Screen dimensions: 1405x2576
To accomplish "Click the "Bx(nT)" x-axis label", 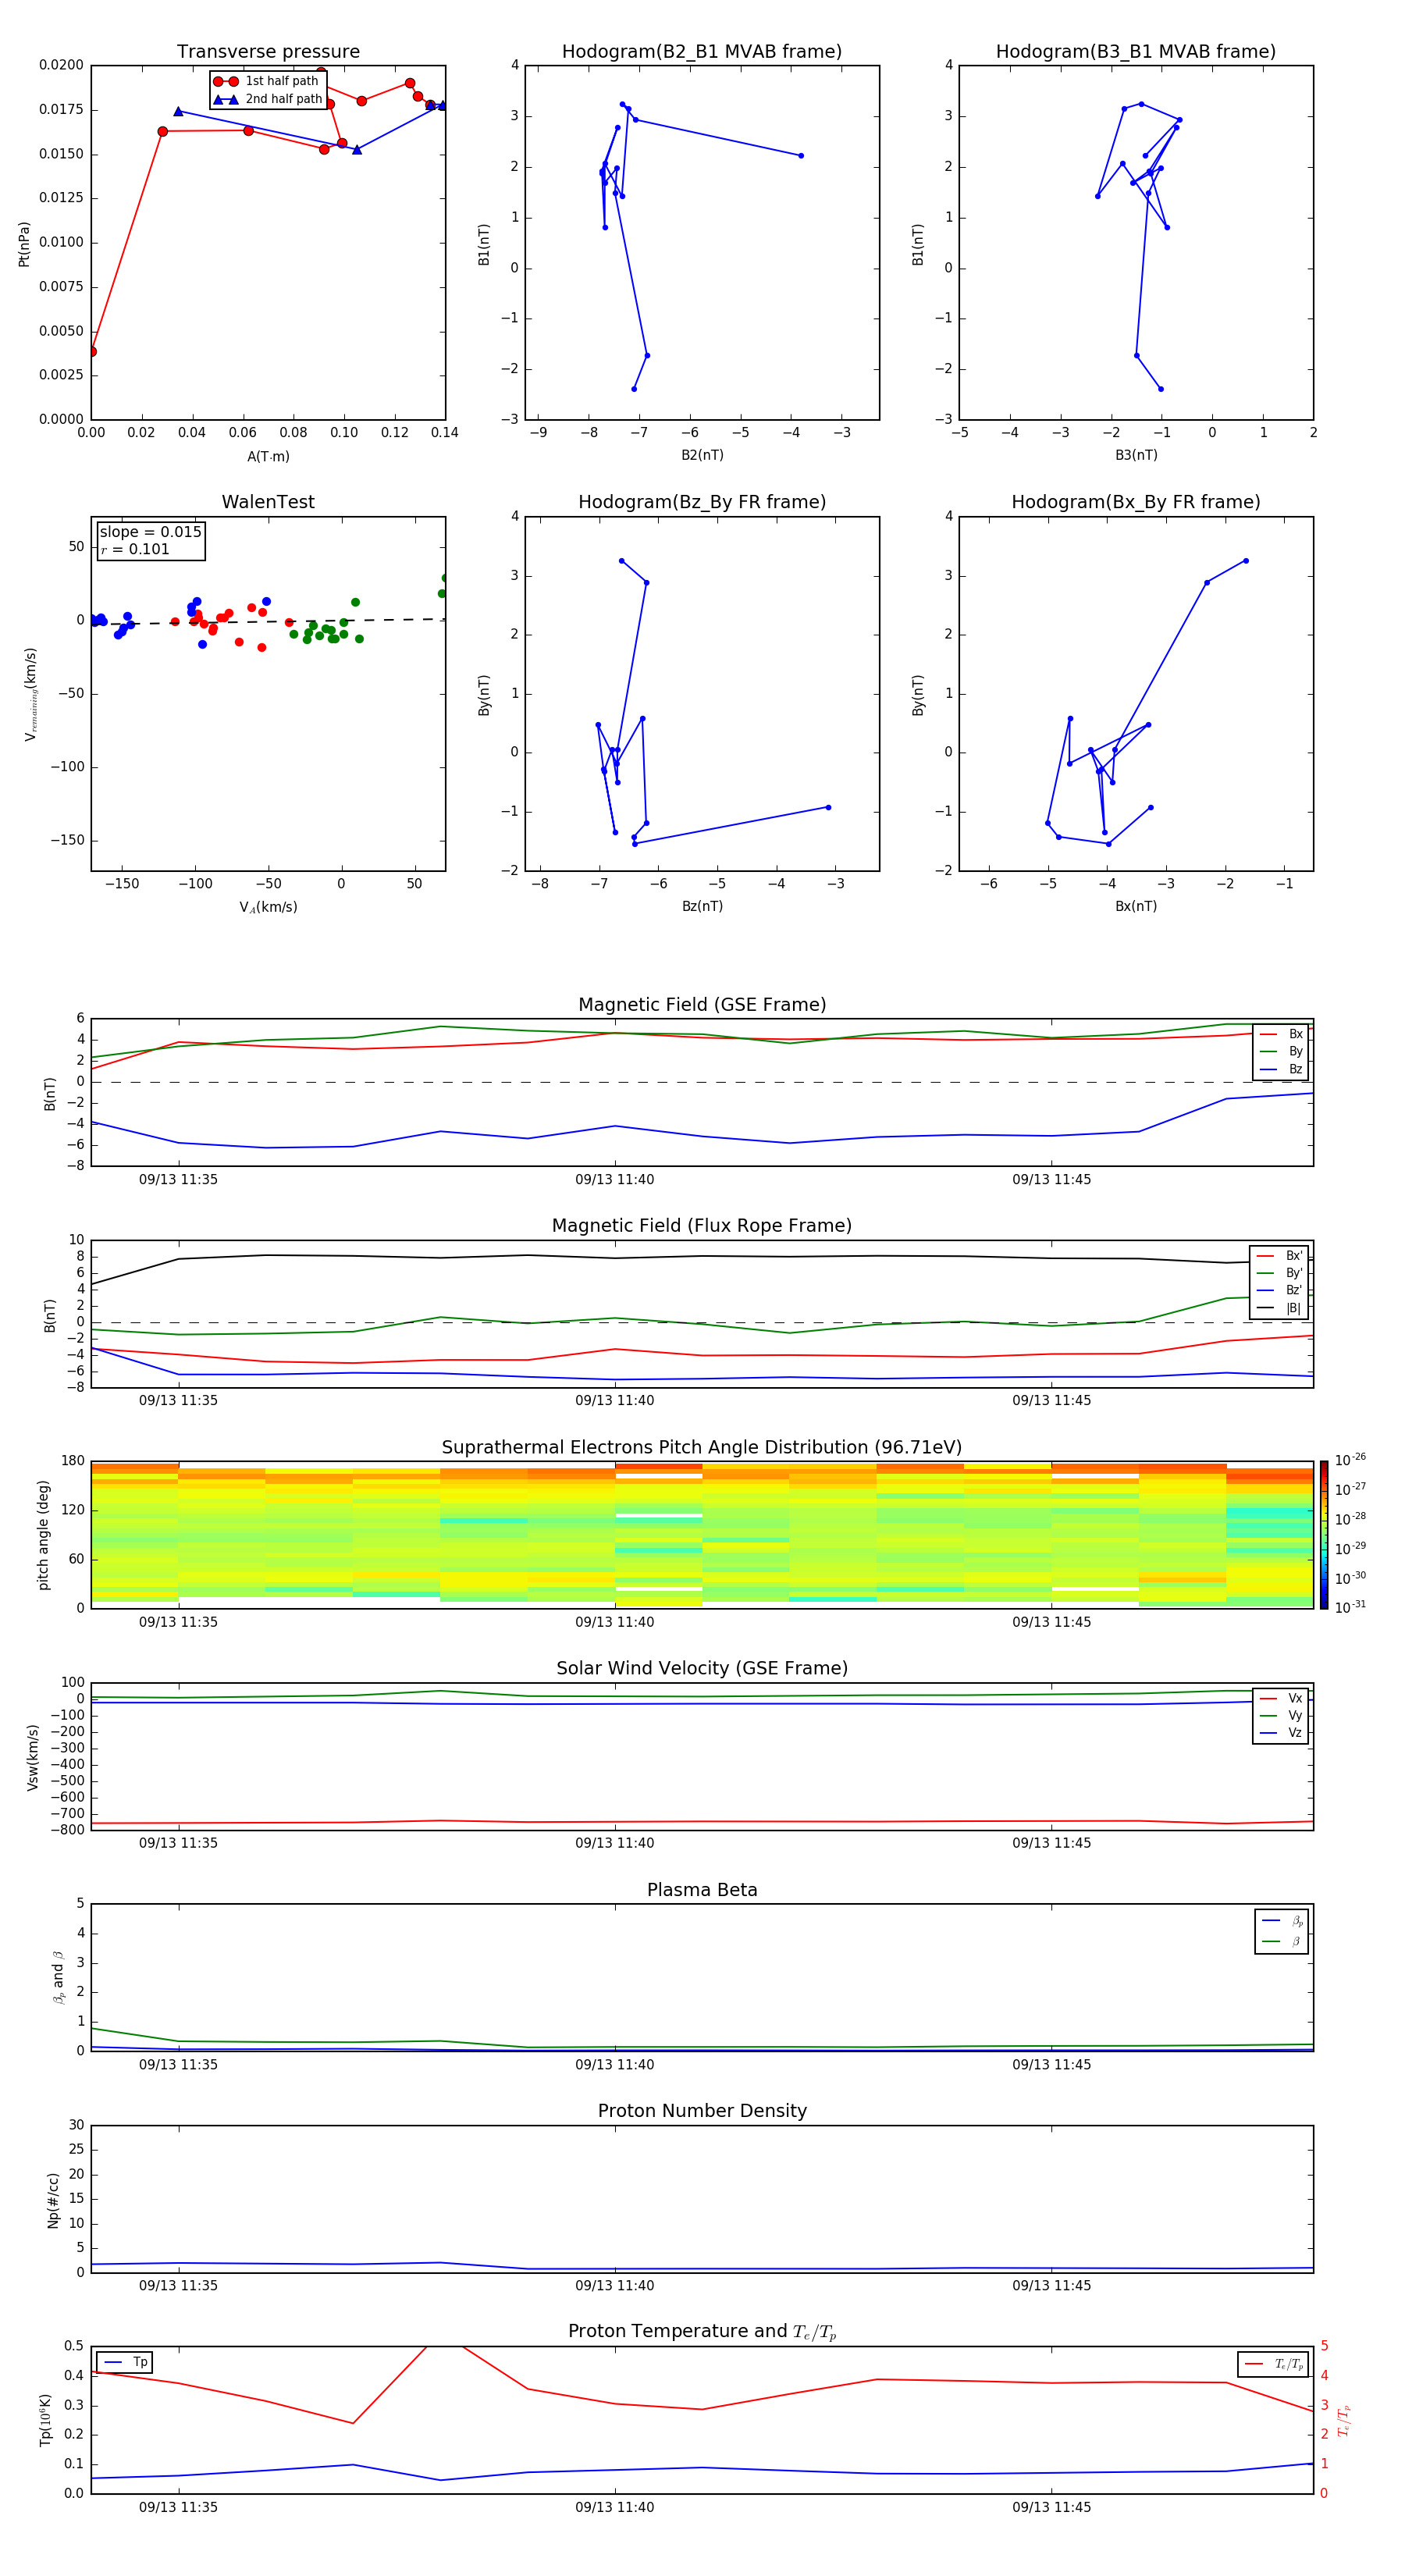I will (x=1136, y=906).
